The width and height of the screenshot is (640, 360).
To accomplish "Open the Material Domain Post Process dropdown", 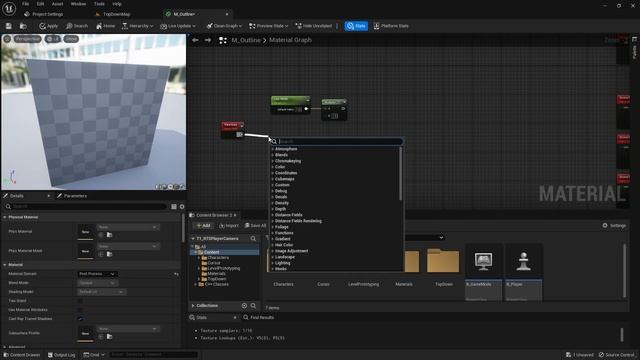I will tap(97, 274).
